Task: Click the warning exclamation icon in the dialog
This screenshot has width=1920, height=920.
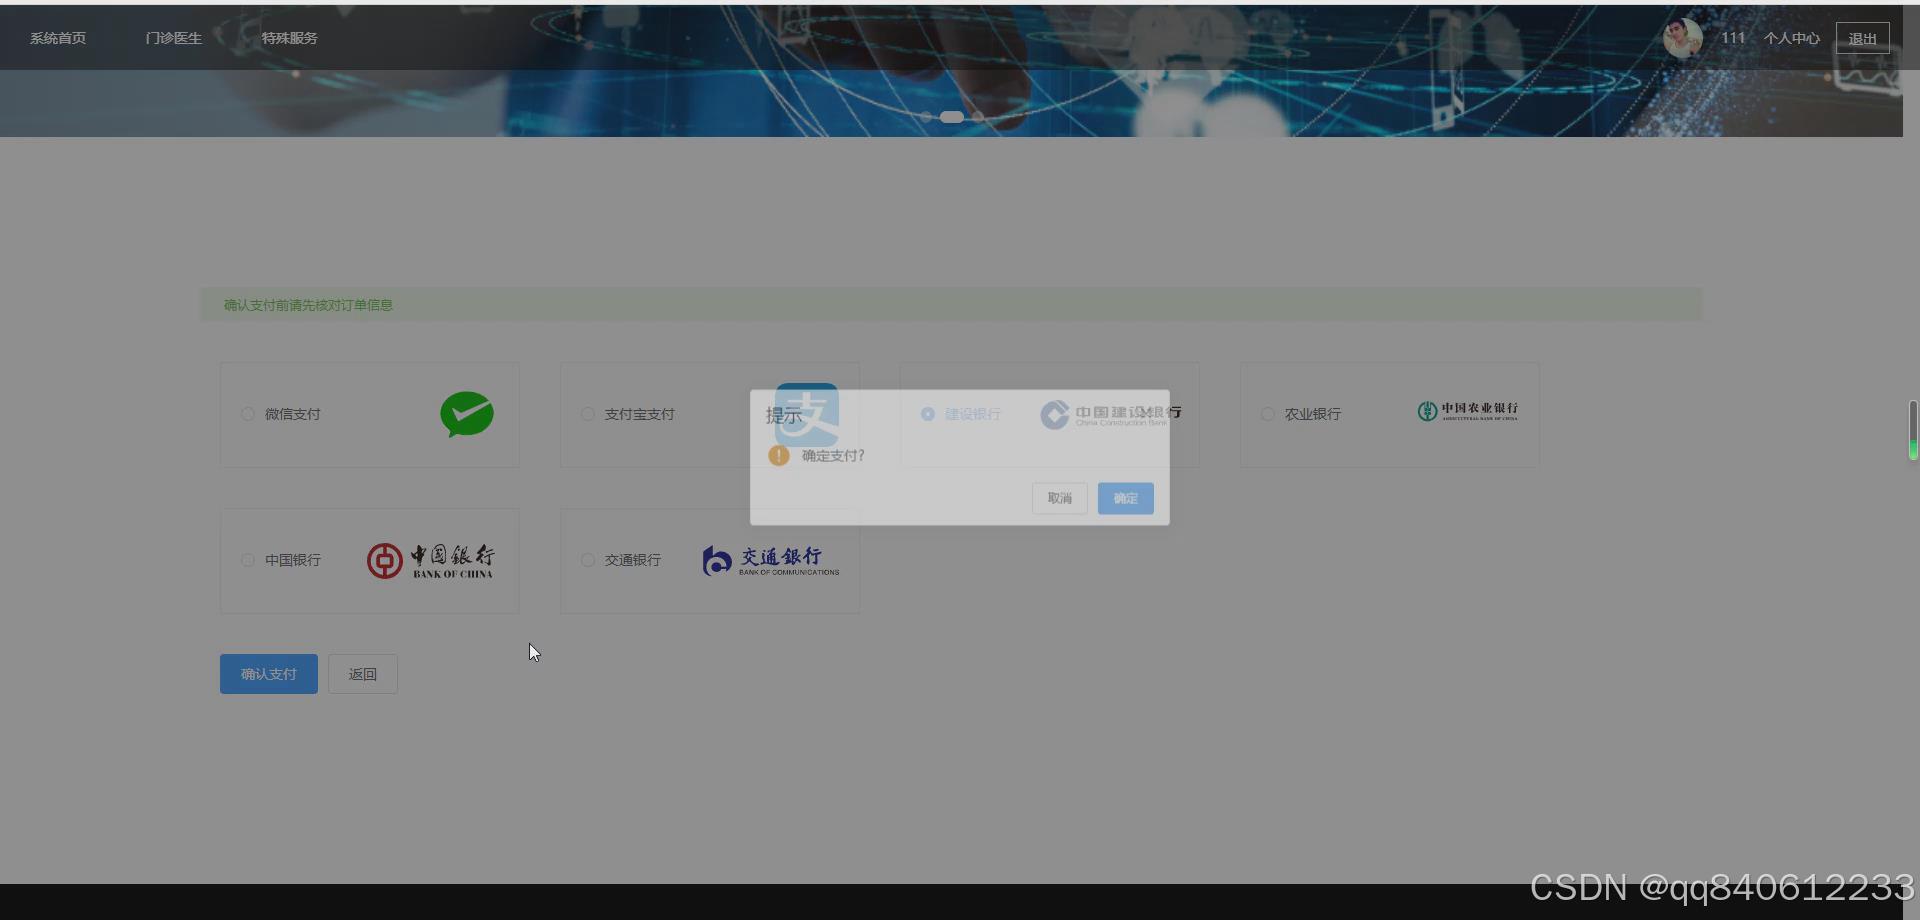Action: [779, 455]
